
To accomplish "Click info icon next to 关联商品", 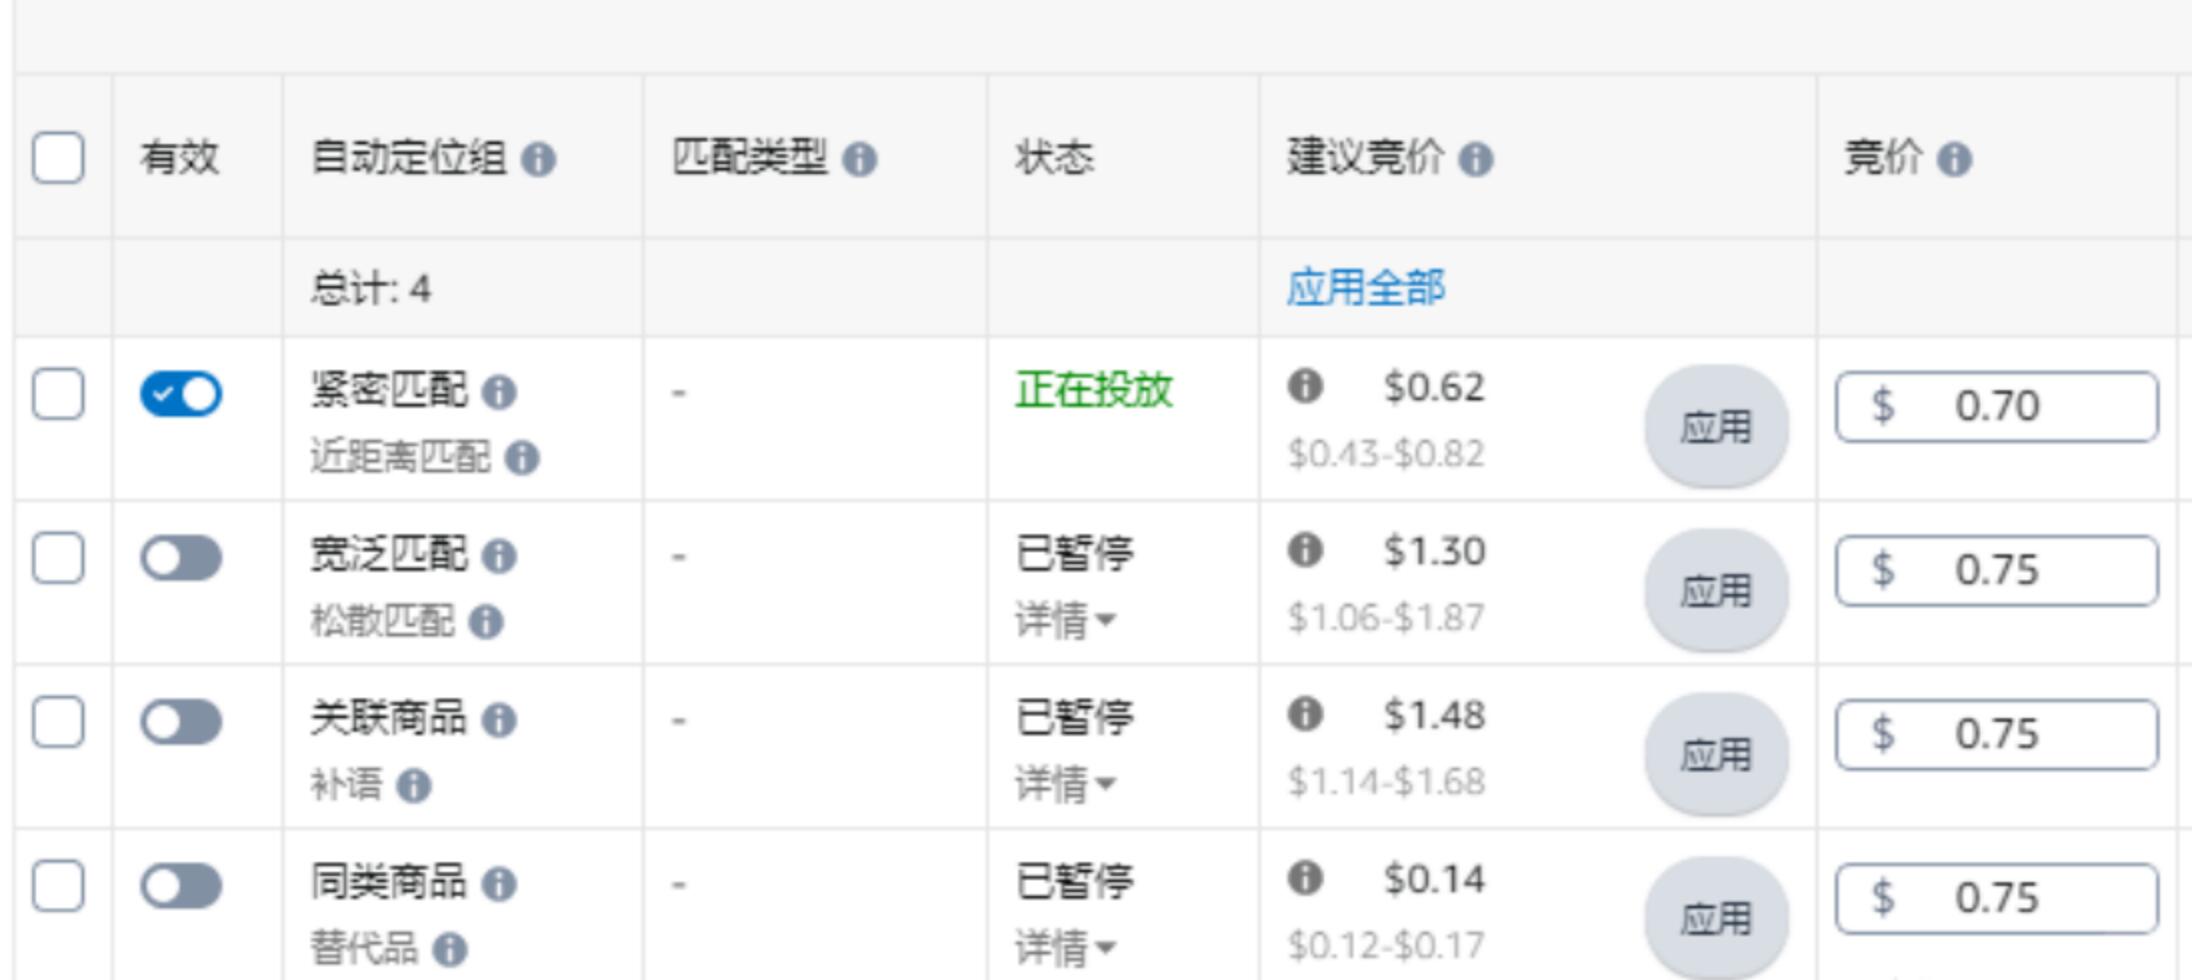I will [499, 720].
